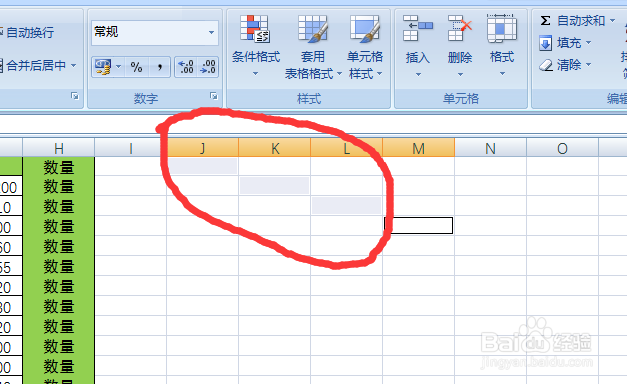Select column N header

click(x=491, y=148)
